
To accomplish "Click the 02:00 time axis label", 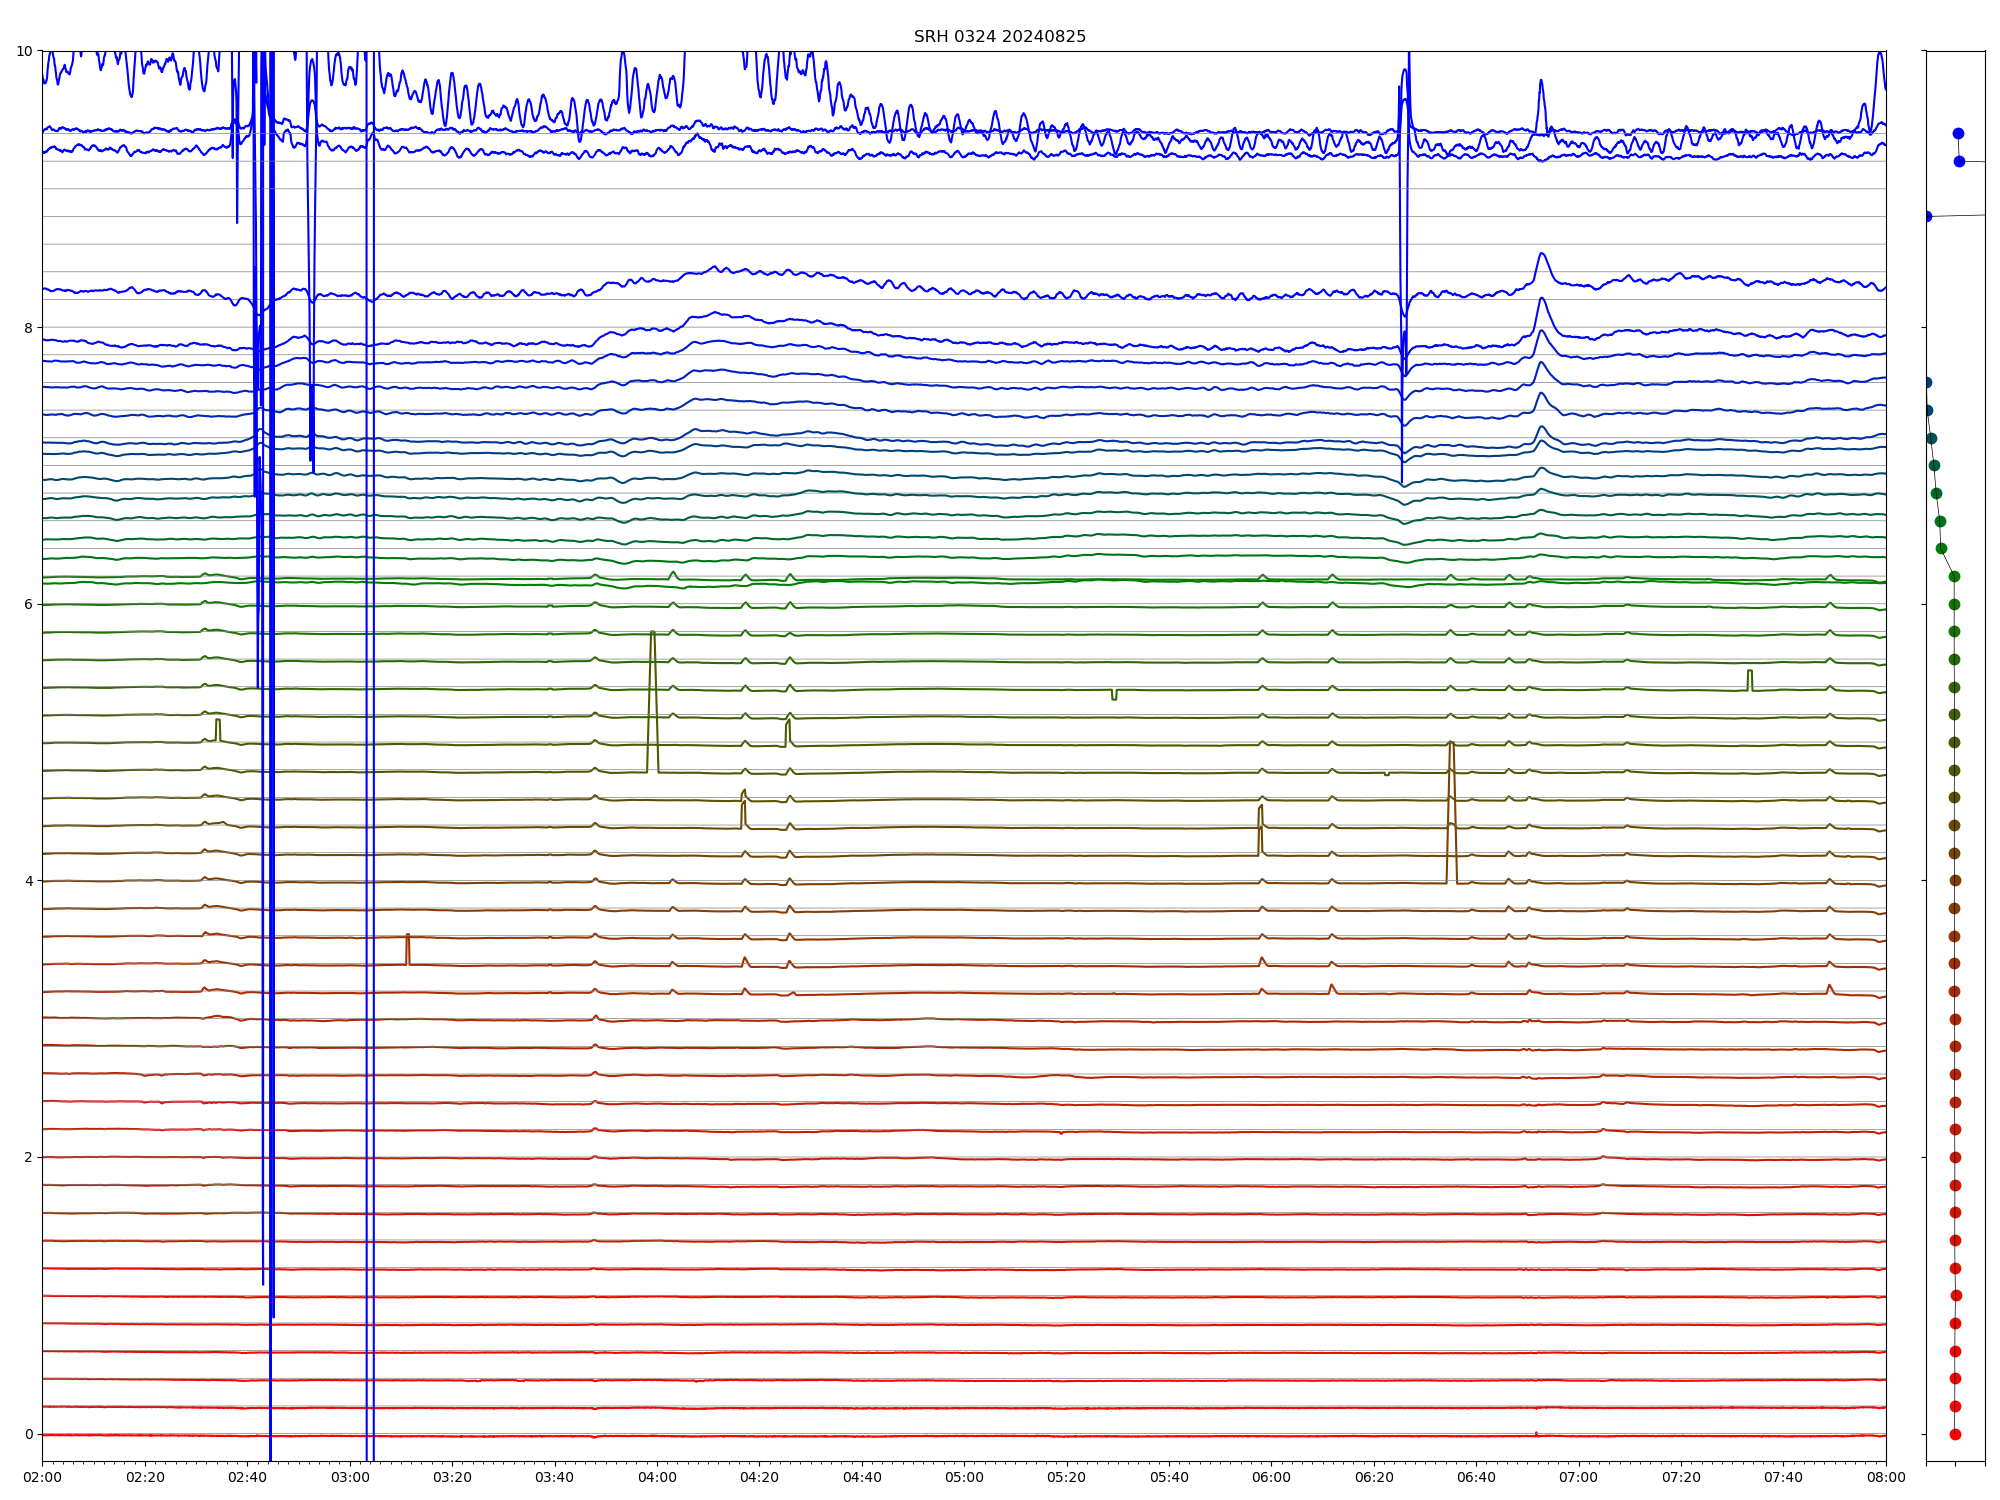I will (42, 1477).
